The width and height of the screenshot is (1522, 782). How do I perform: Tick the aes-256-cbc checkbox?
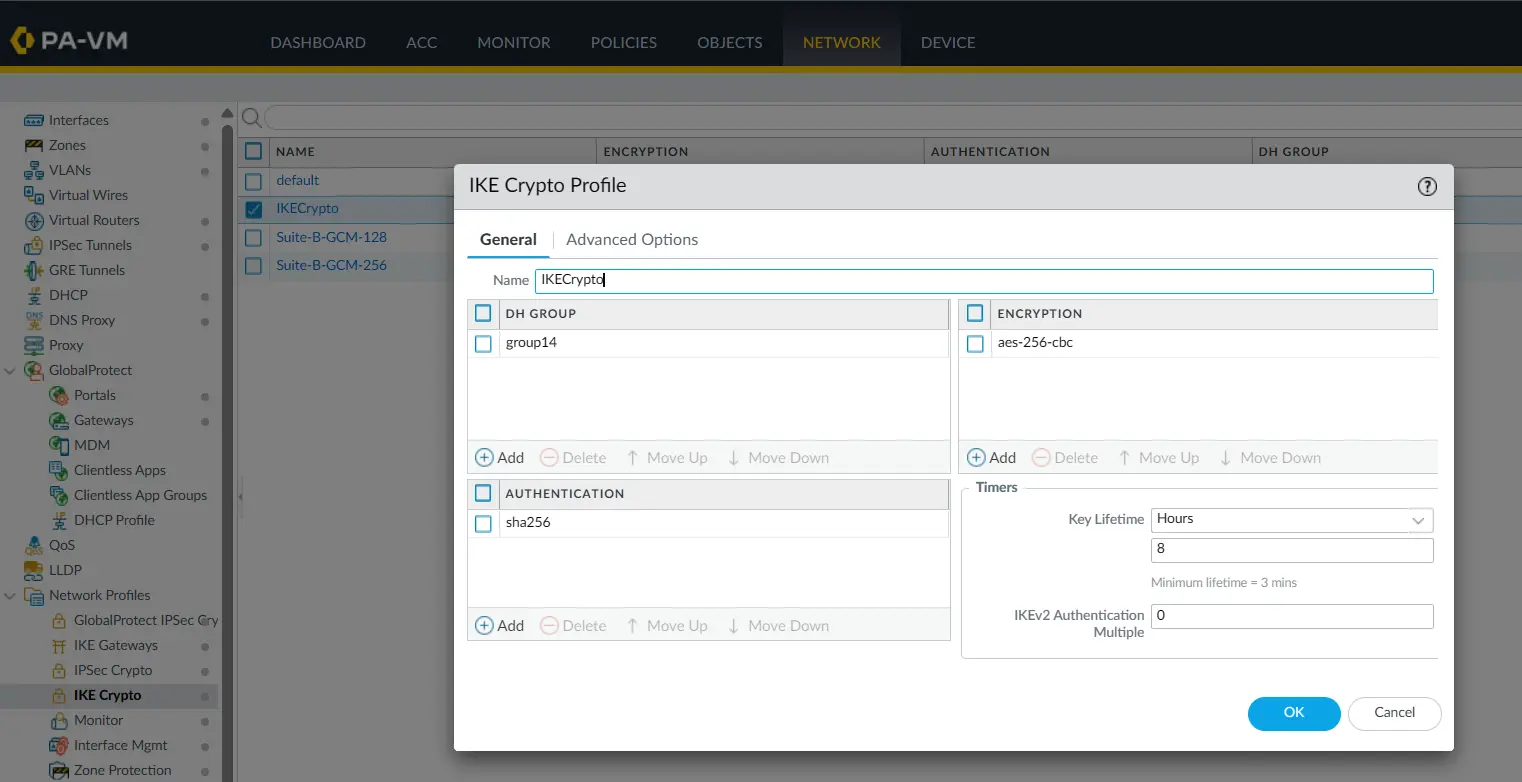975,343
